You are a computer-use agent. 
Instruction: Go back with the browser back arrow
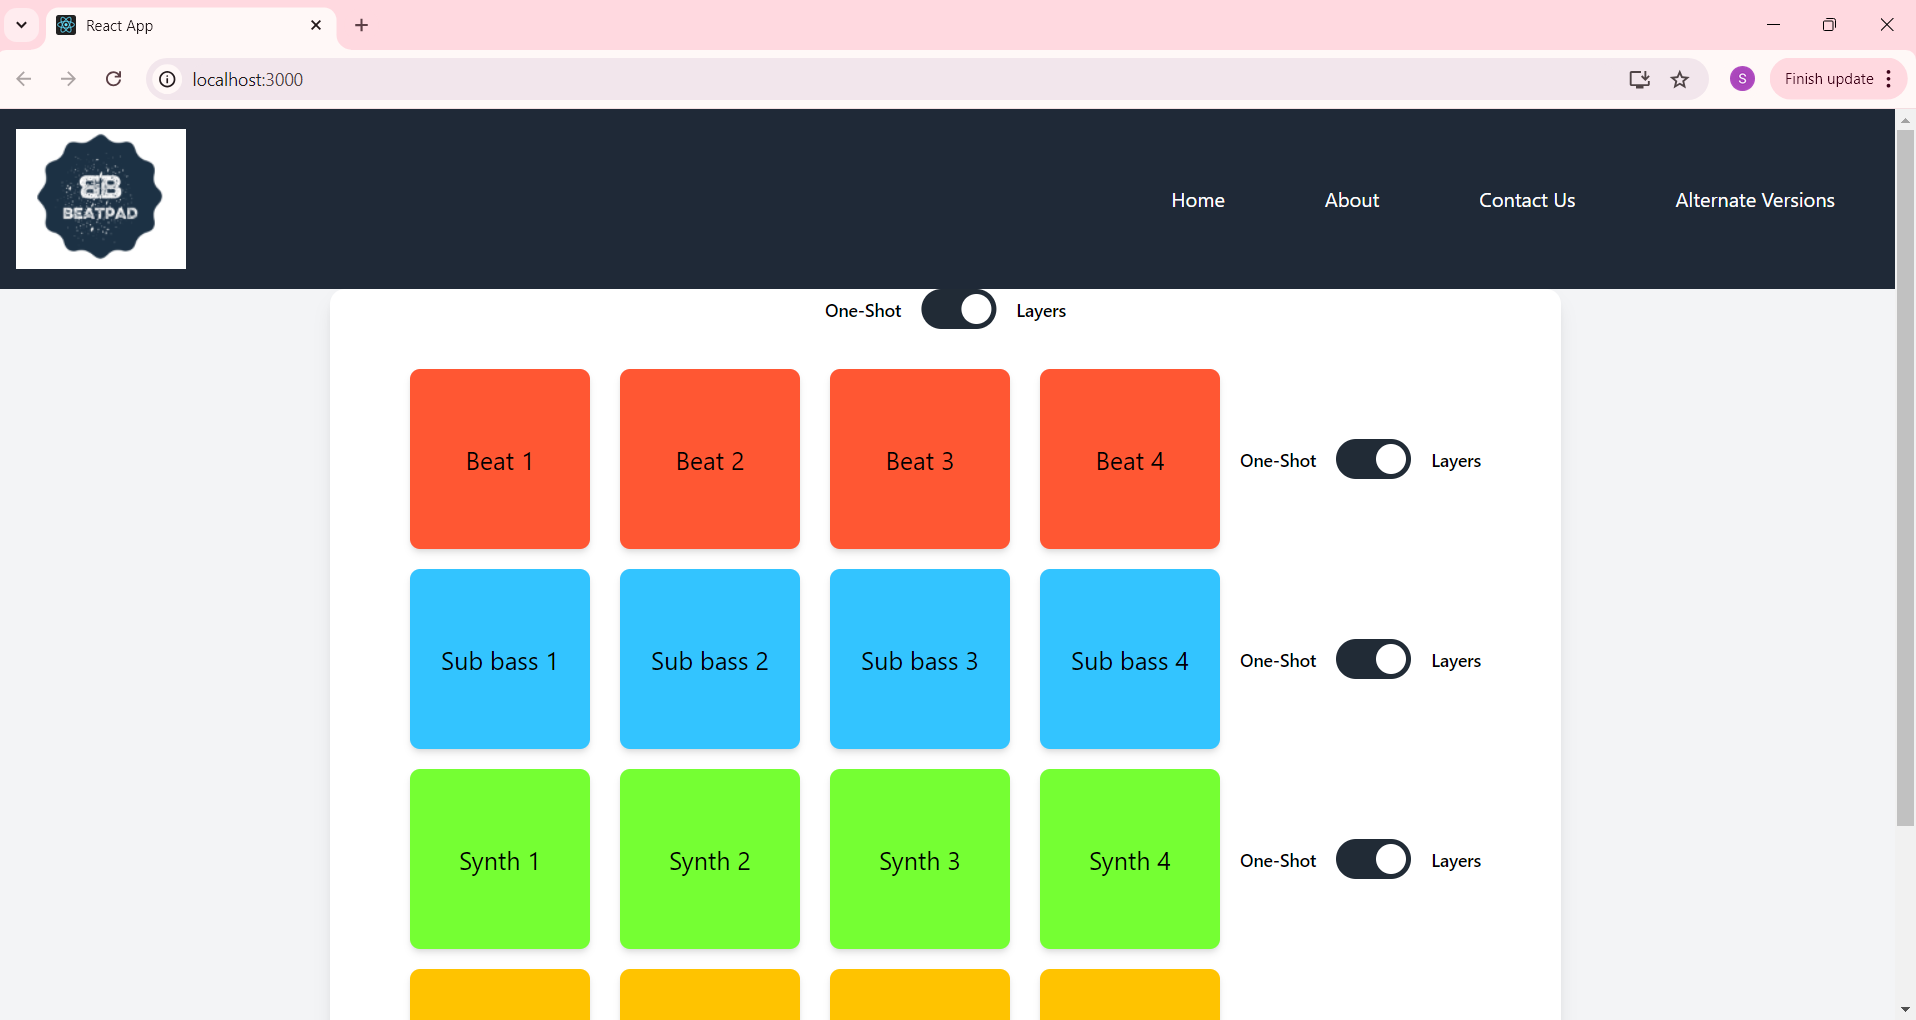coord(24,79)
